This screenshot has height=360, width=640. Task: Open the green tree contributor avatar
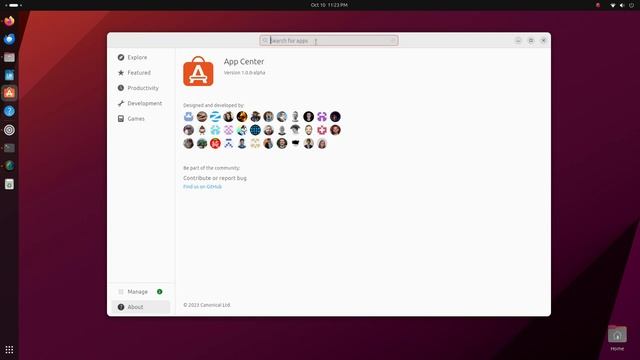[202, 143]
